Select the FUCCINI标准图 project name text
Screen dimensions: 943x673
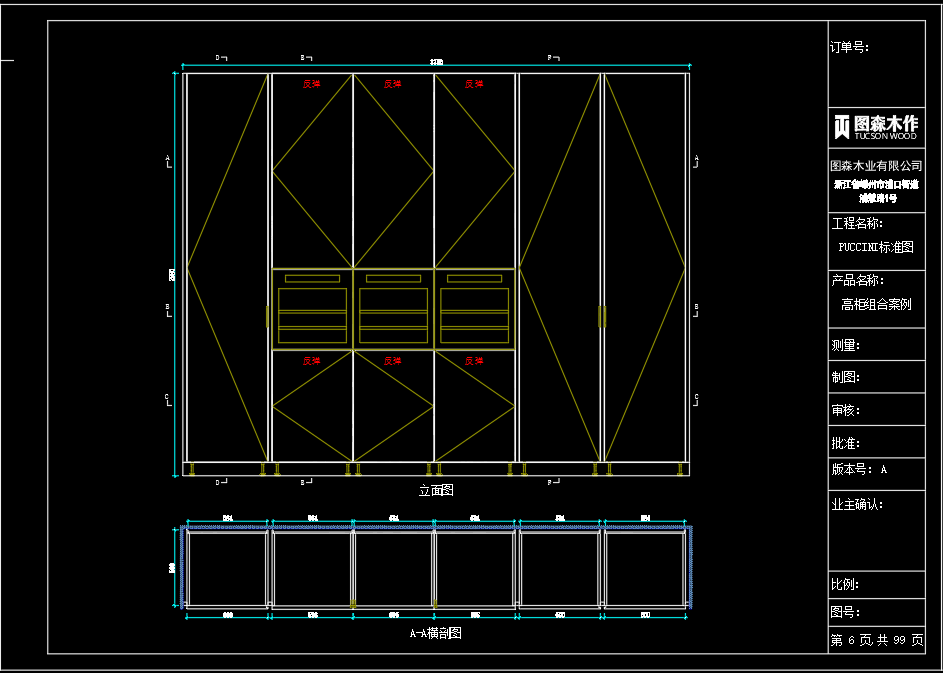[876, 248]
